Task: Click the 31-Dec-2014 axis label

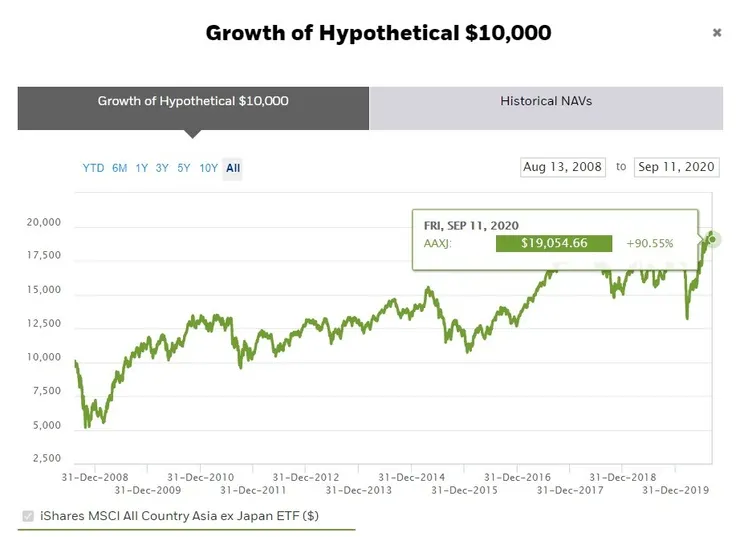Action: coord(411,477)
